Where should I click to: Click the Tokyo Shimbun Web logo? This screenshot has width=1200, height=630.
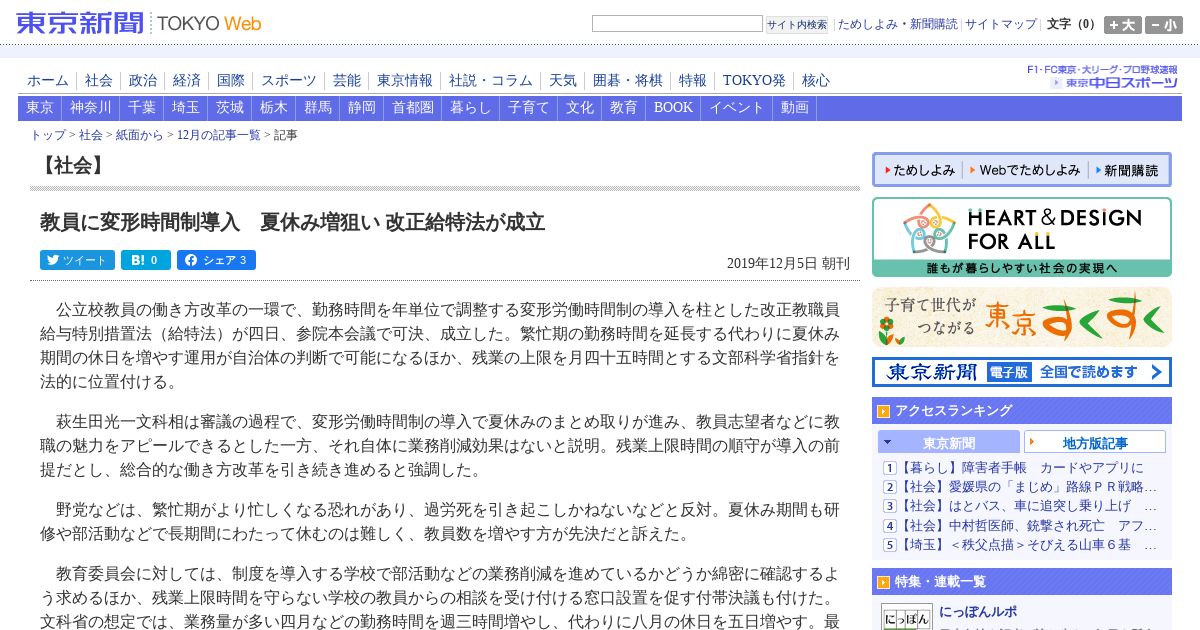139,23
